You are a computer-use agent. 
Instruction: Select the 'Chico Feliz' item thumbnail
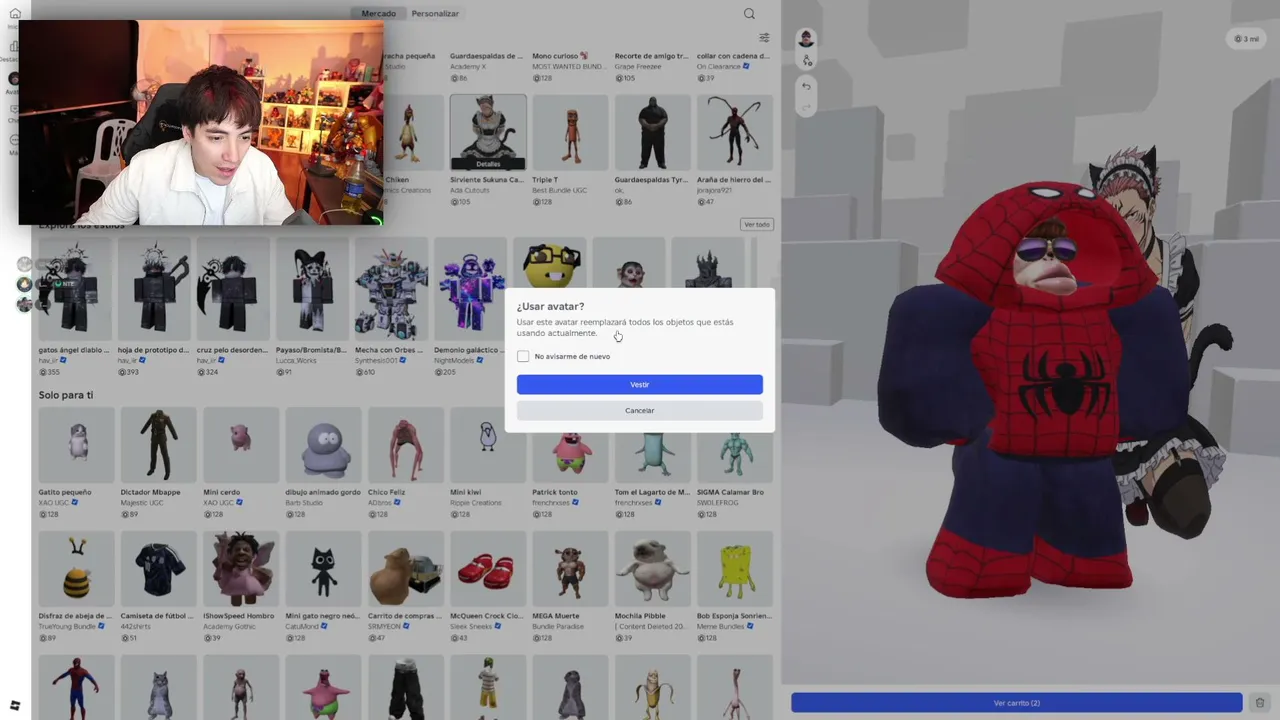405,445
